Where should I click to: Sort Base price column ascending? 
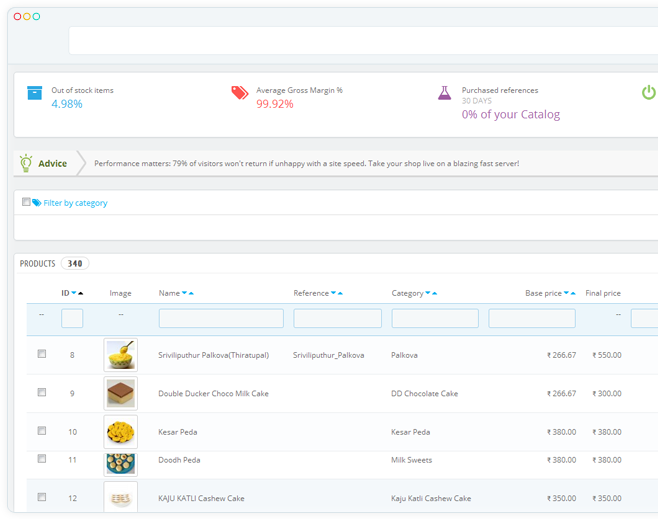[x=573, y=293]
